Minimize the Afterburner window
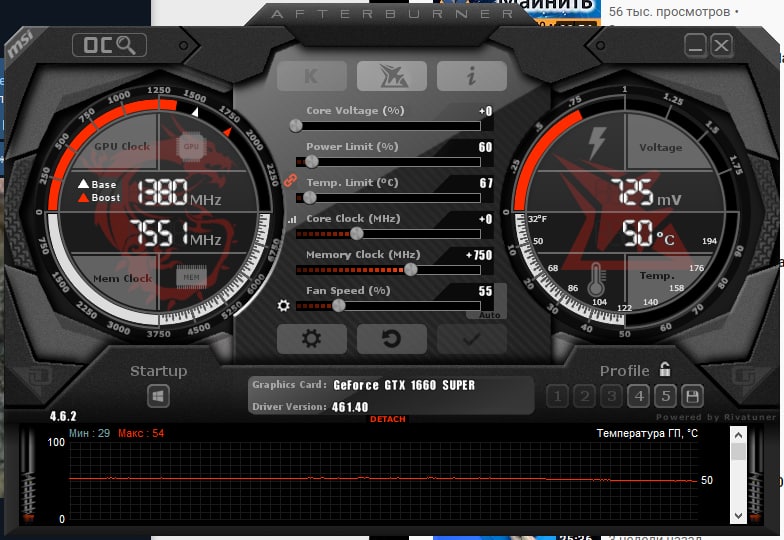 point(695,45)
